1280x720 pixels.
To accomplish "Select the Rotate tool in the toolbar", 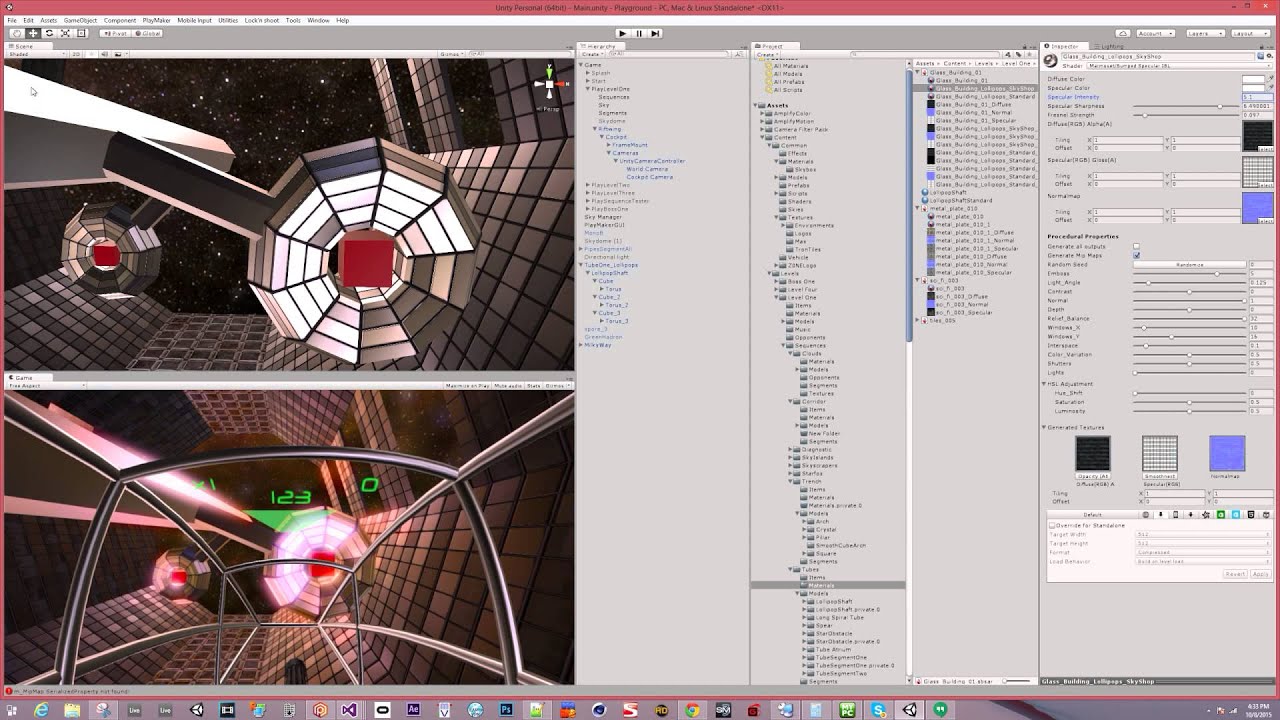I will [x=50, y=32].
